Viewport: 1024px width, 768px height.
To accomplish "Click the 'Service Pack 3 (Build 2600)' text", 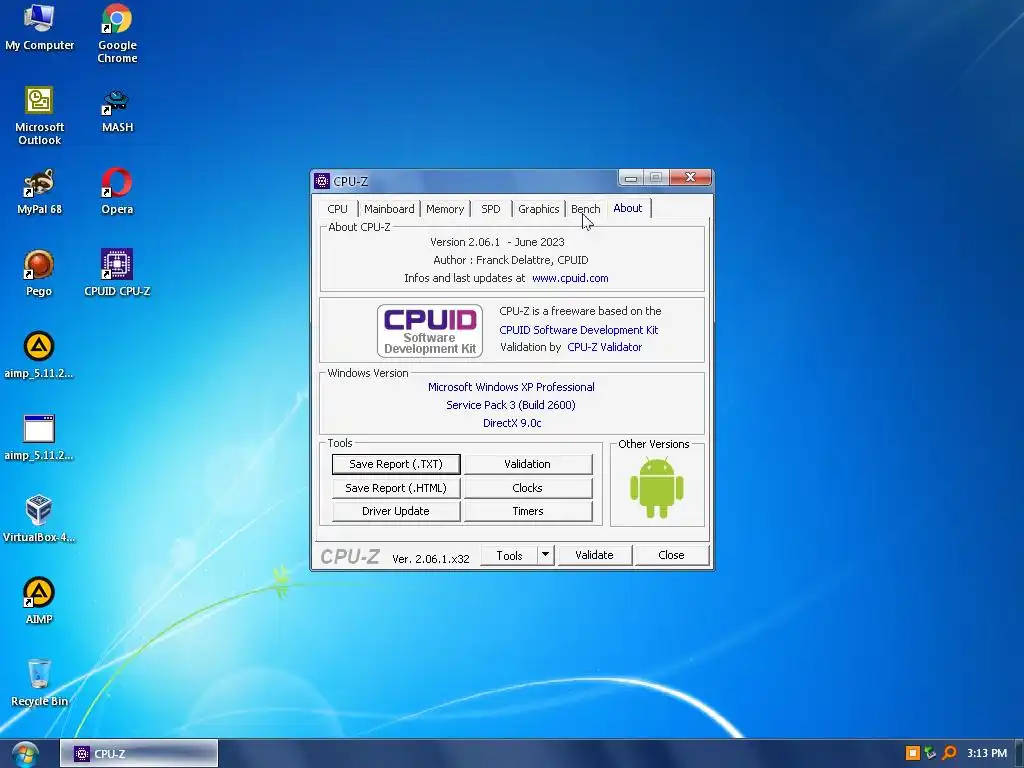I will (511, 405).
